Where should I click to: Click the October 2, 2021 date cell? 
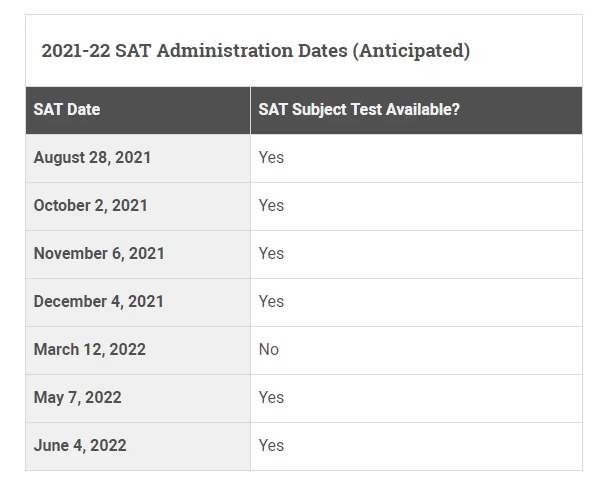pos(138,206)
